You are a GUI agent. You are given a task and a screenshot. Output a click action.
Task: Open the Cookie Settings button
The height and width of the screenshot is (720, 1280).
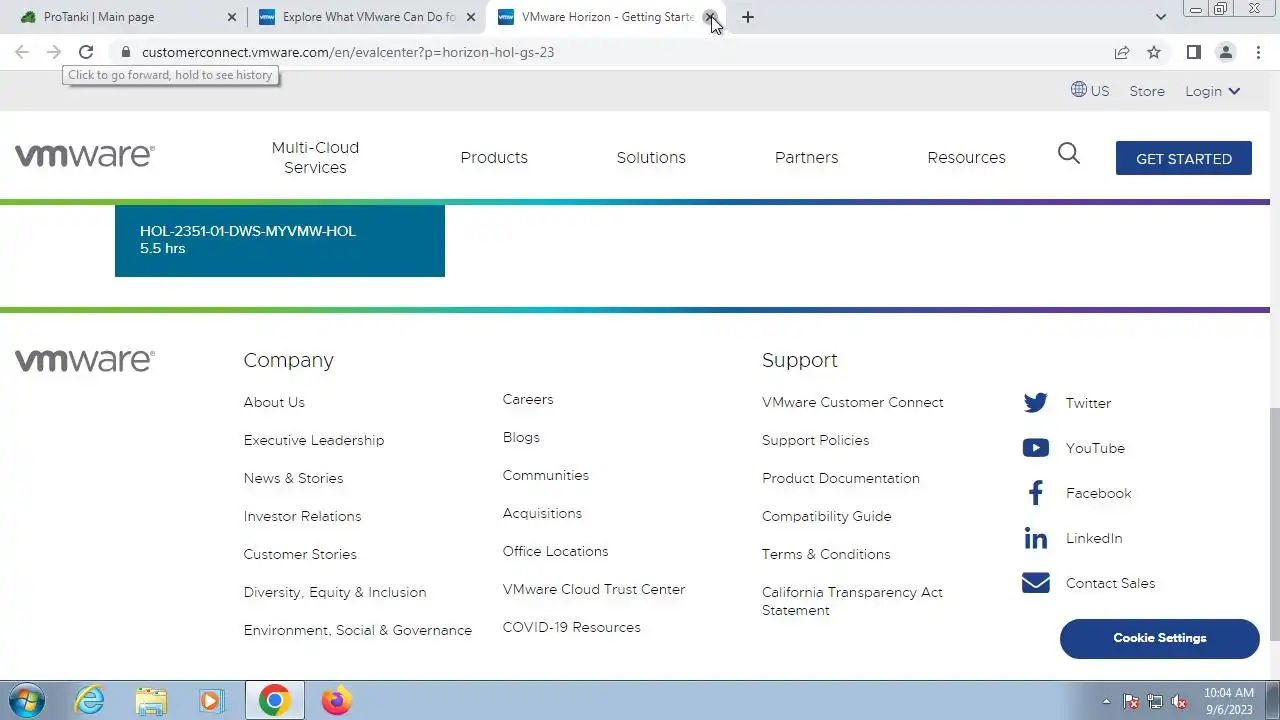pos(1160,638)
